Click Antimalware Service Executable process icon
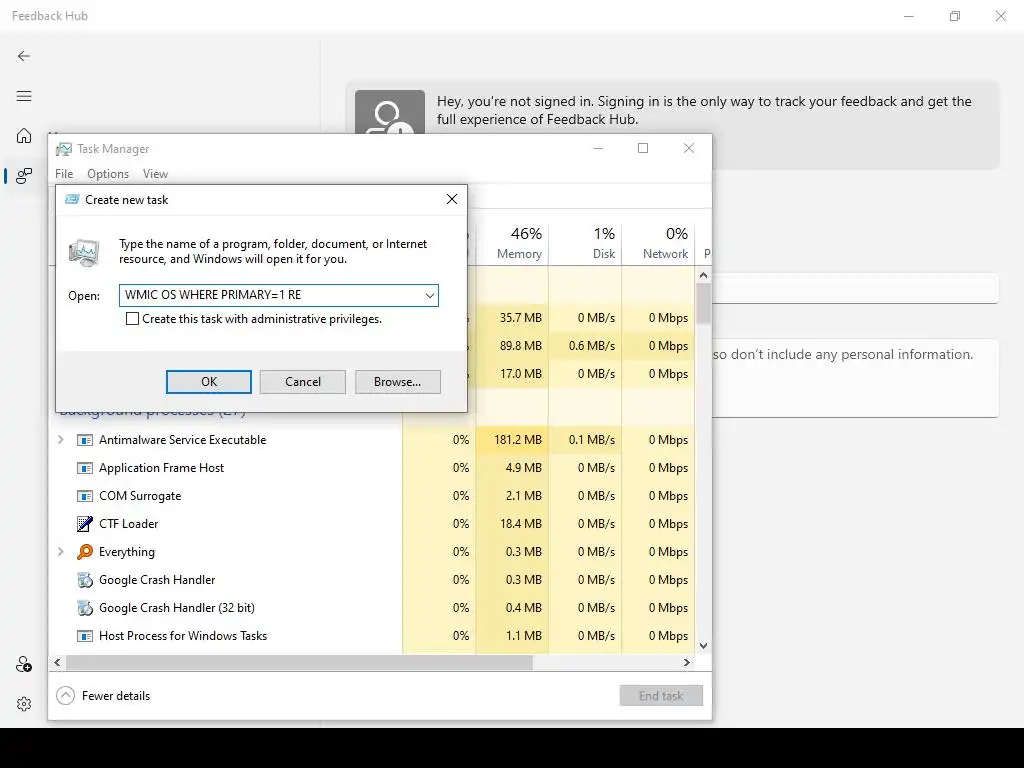Viewport: 1024px width, 768px height. tap(85, 440)
